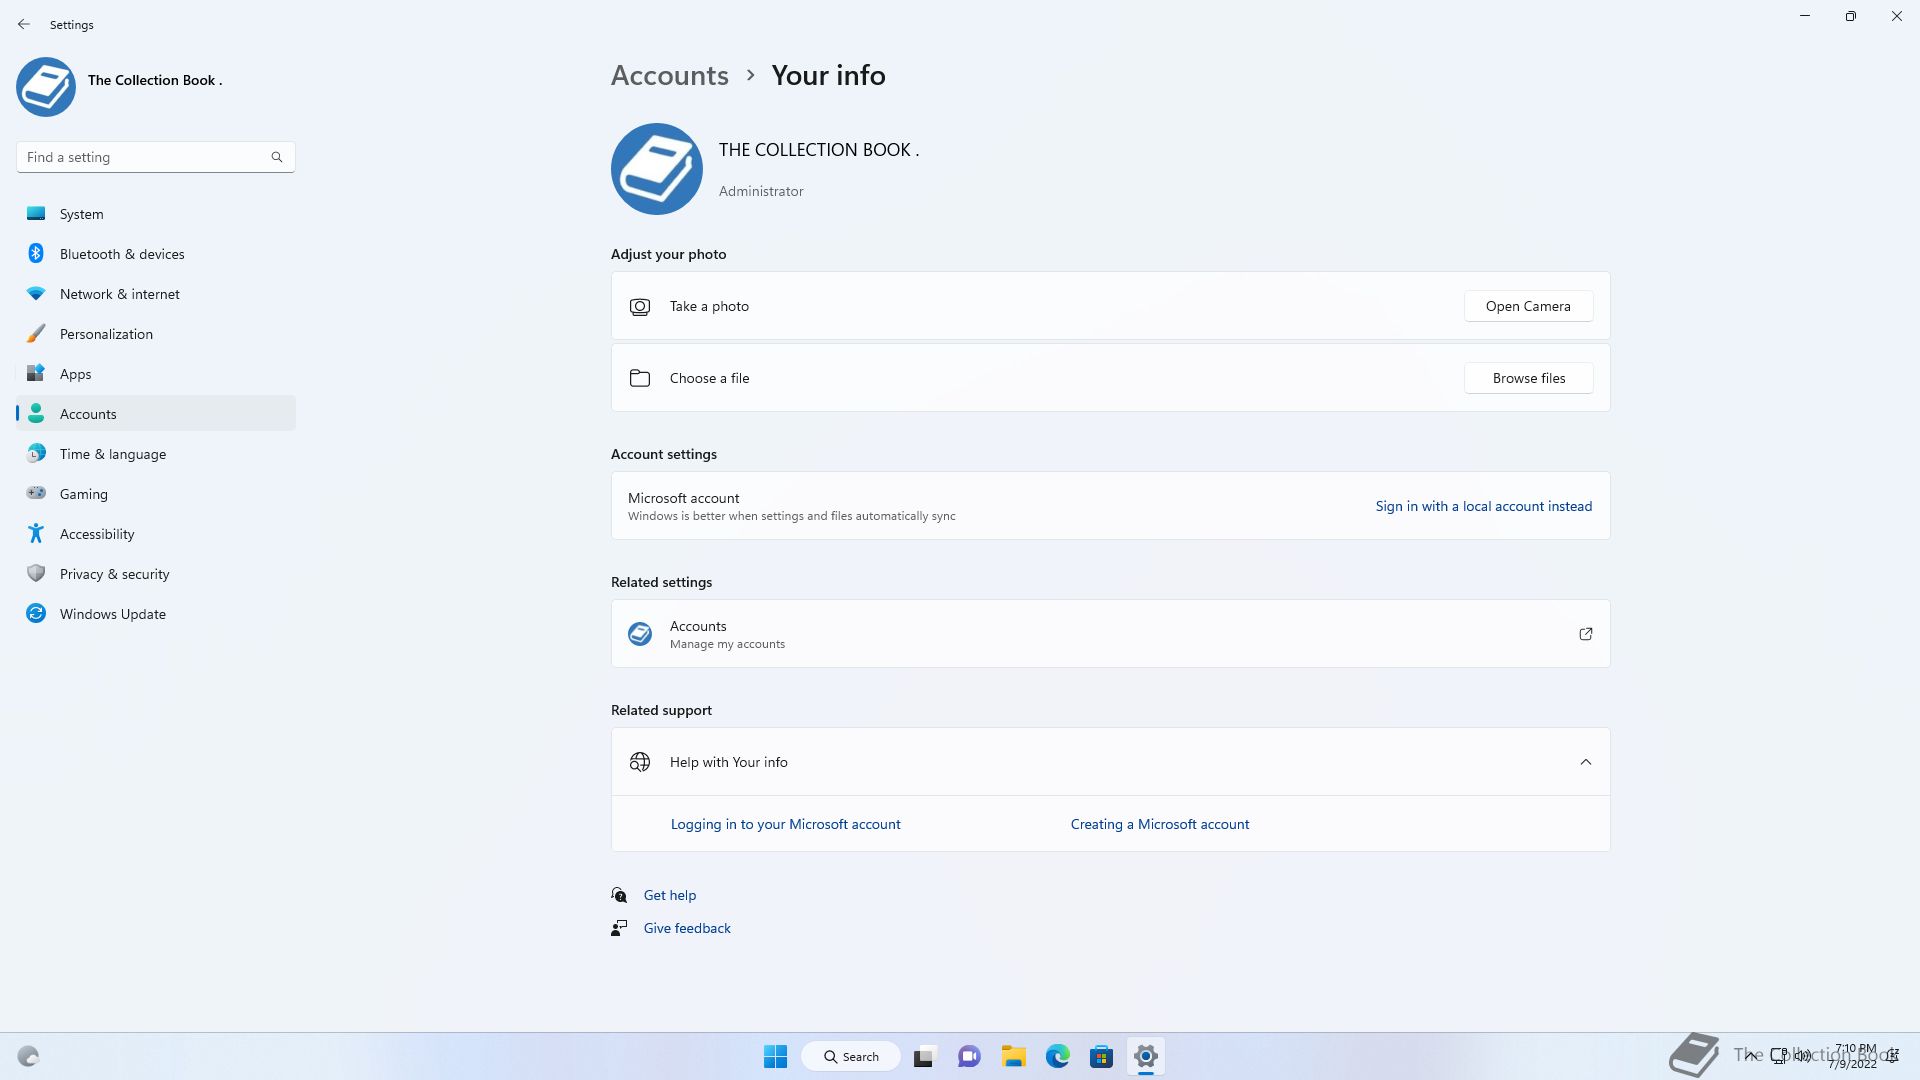Screen dimensions: 1920x1080
Task: Open the Apps icon in sidebar
Action: (36, 373)
